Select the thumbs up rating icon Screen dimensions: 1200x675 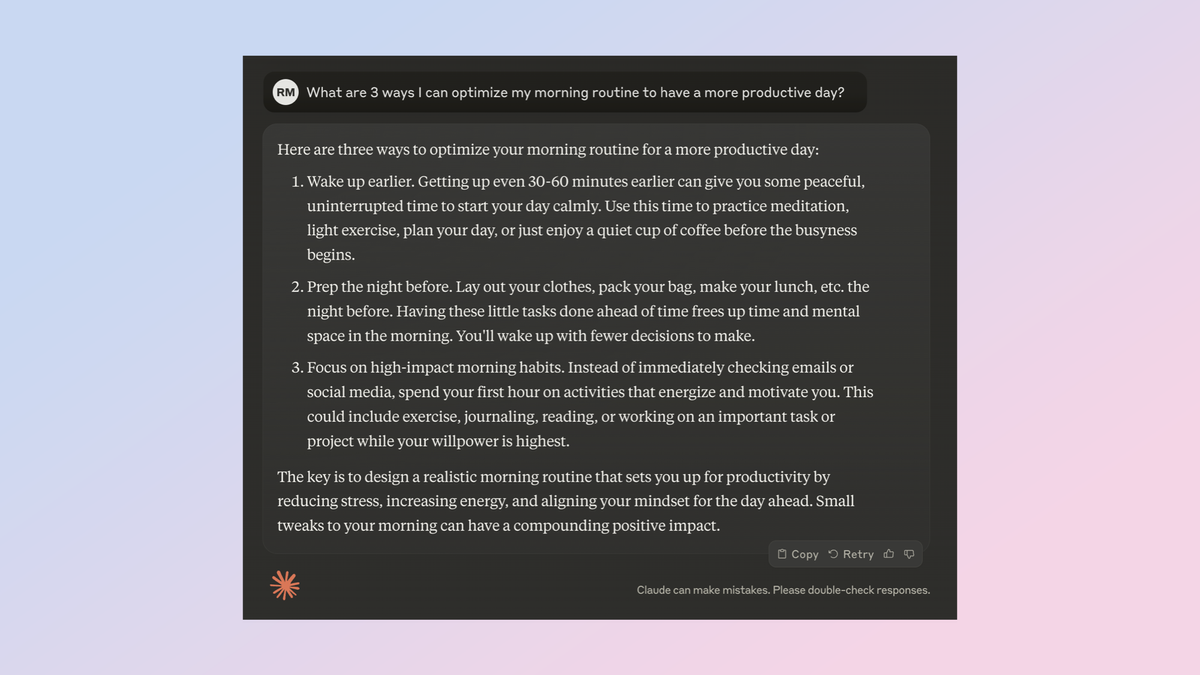pos(888,553)
